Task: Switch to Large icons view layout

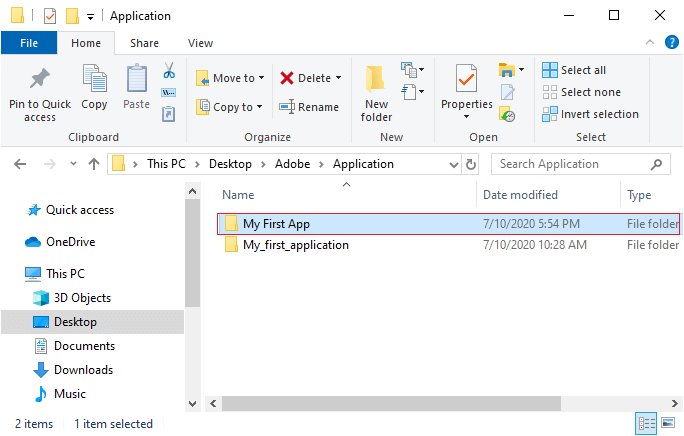Action: pyautogui.click(x=668, y=423)
